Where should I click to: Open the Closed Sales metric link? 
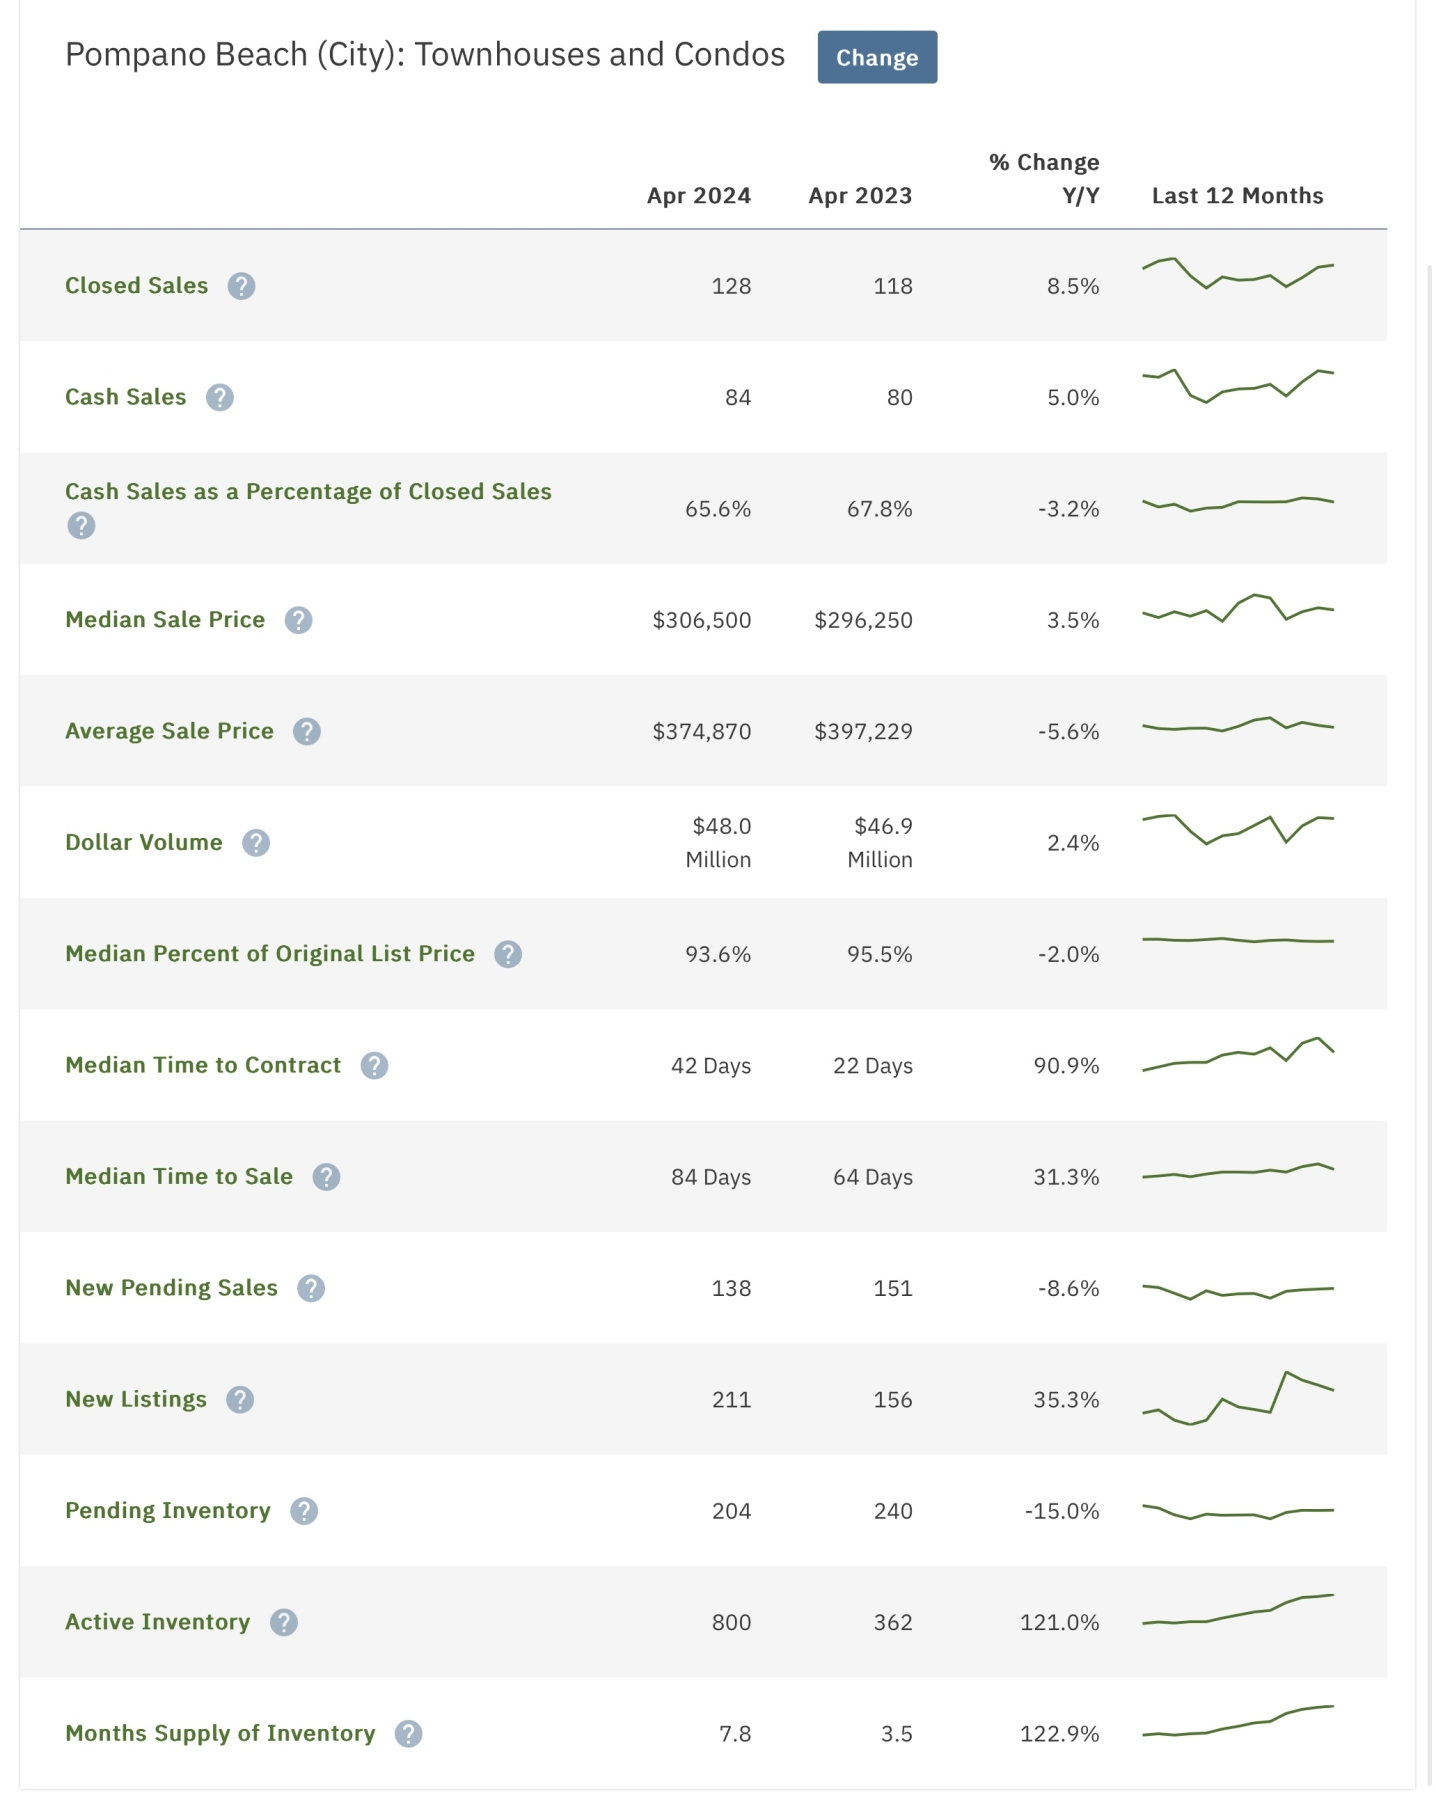click(137, 286)
